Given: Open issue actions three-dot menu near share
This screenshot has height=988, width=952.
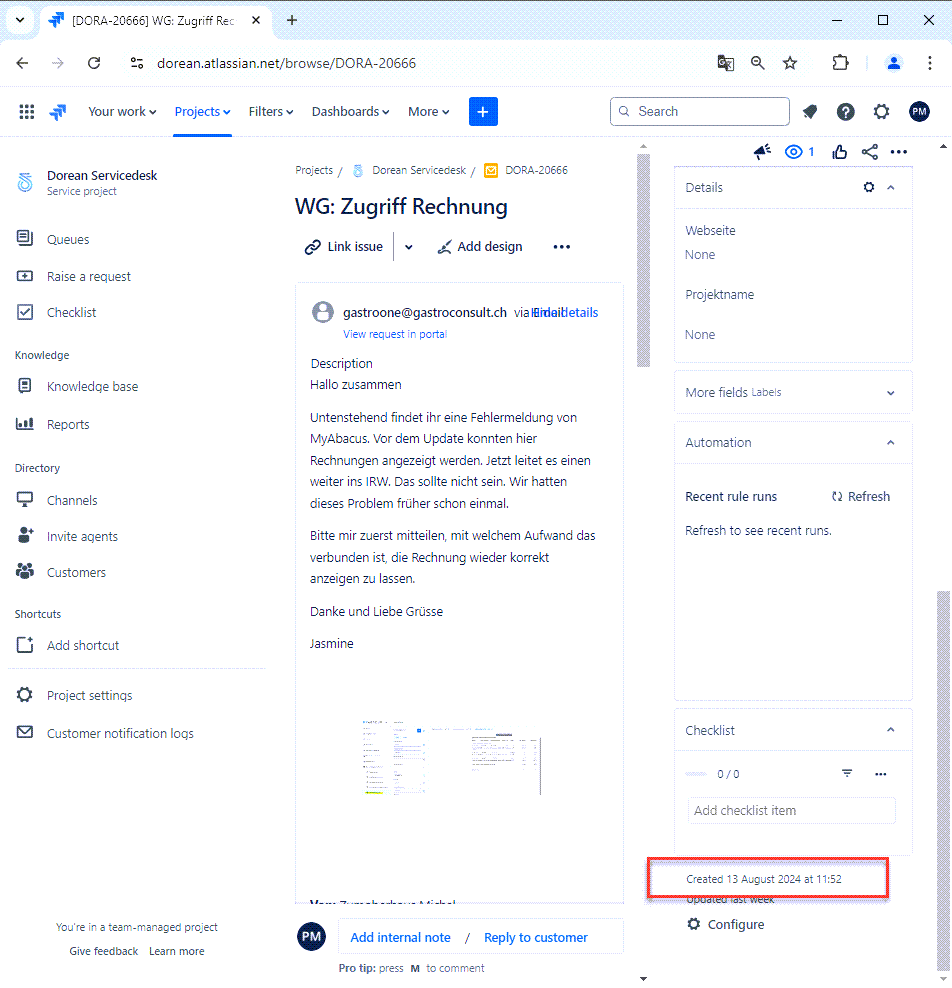Looking at the screenshot, I should click(x=899, y=152).
